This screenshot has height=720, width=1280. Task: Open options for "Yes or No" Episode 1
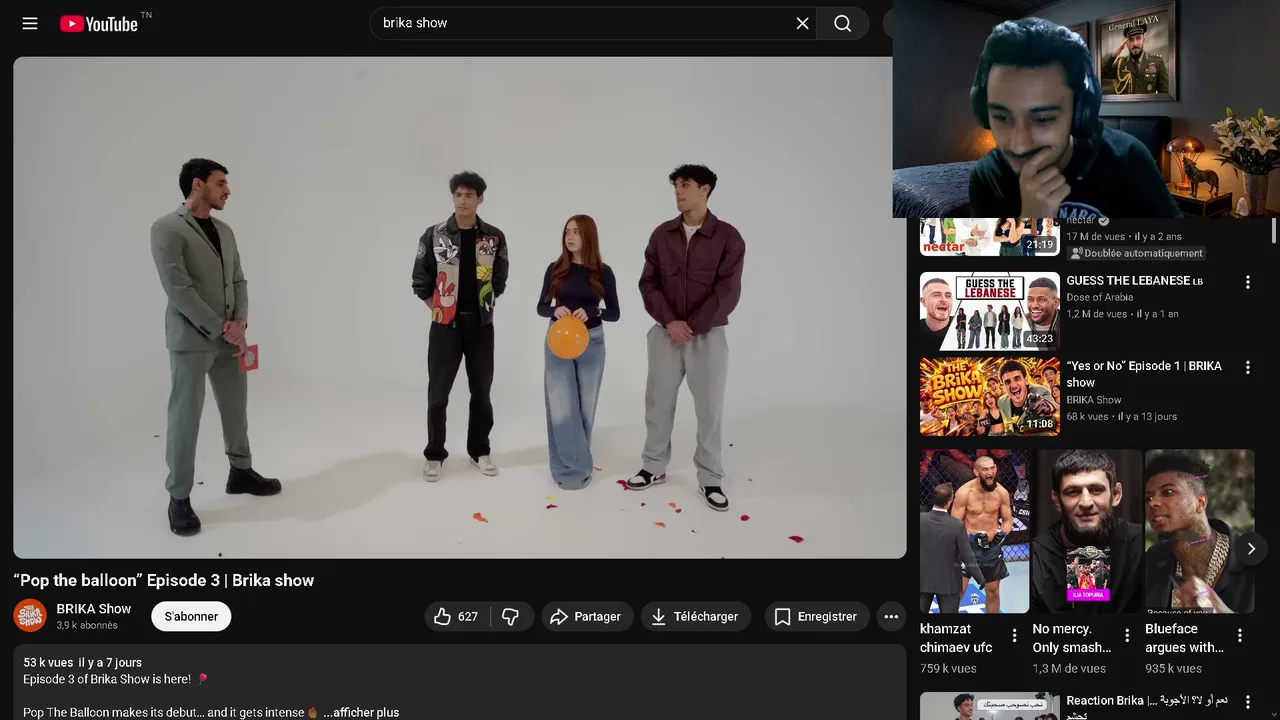1247,368
